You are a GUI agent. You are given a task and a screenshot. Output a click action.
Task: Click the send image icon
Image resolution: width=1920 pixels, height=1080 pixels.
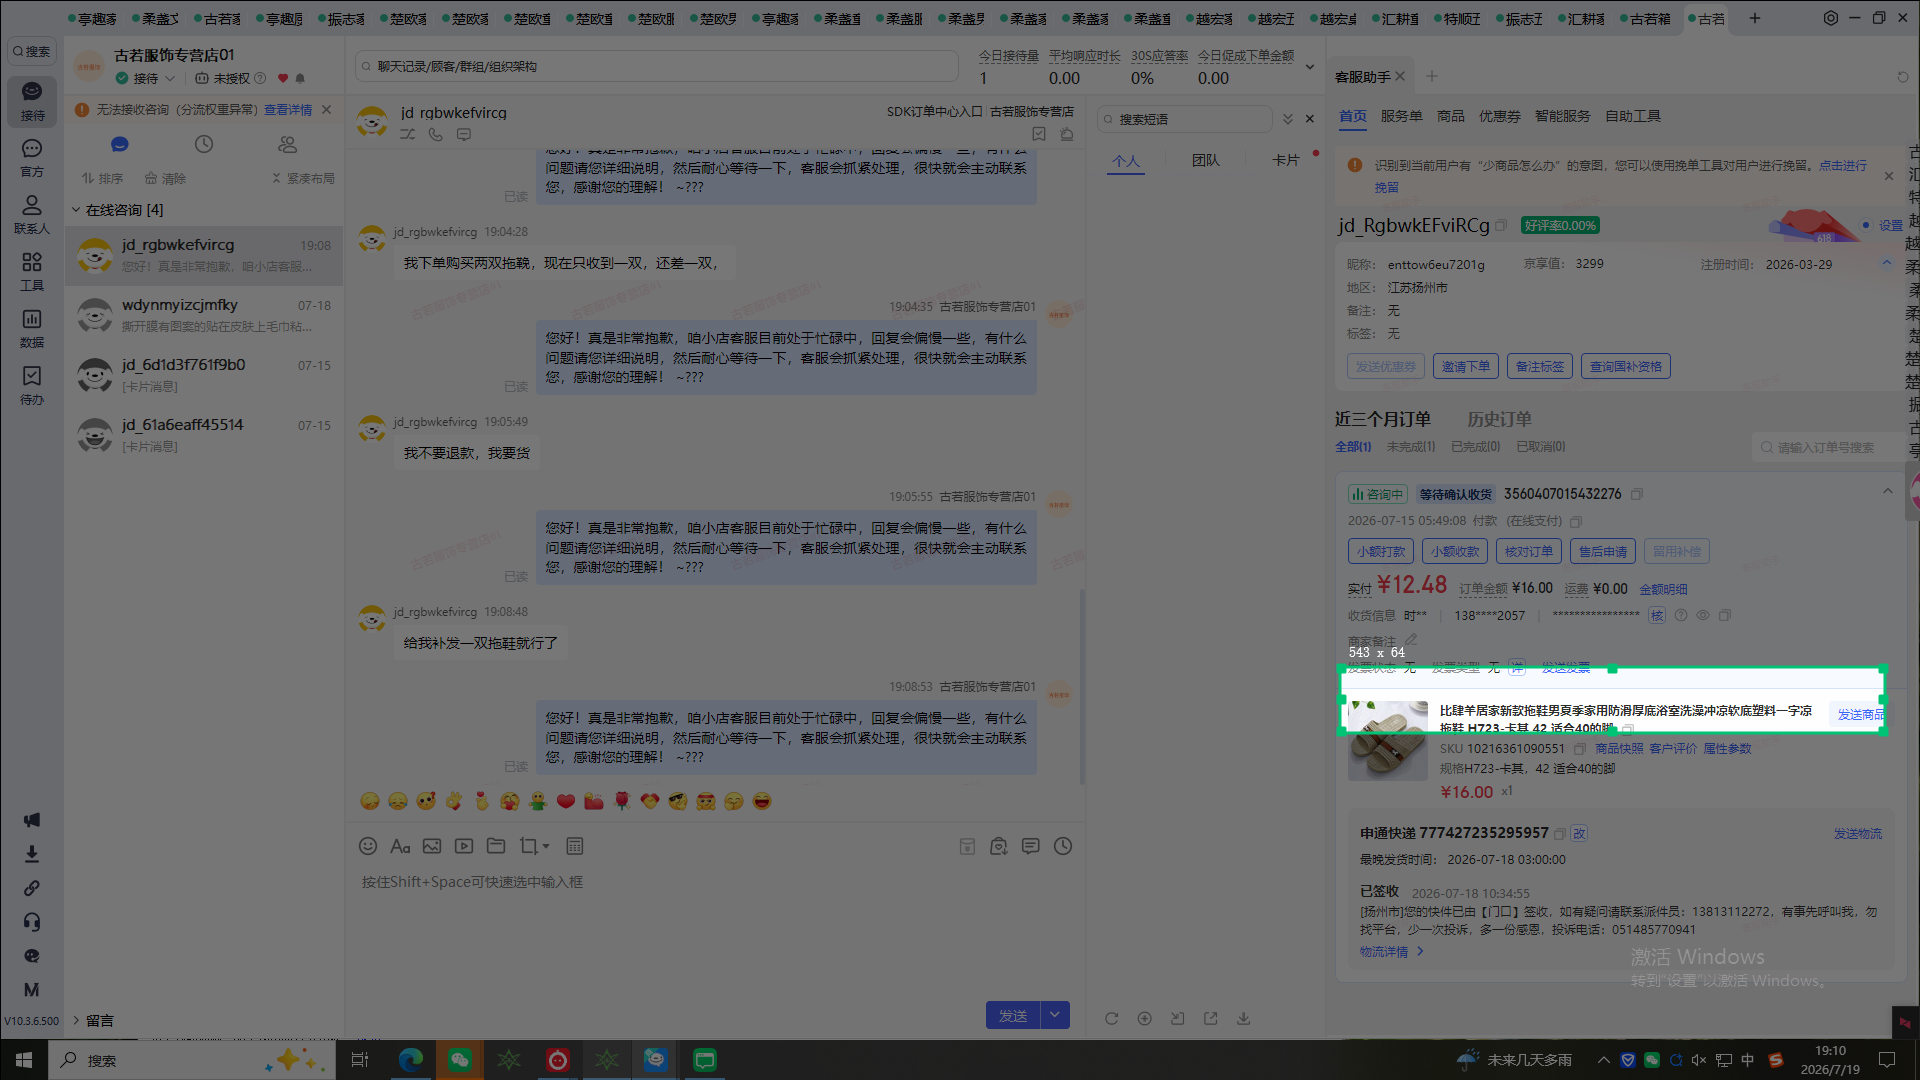432,846
